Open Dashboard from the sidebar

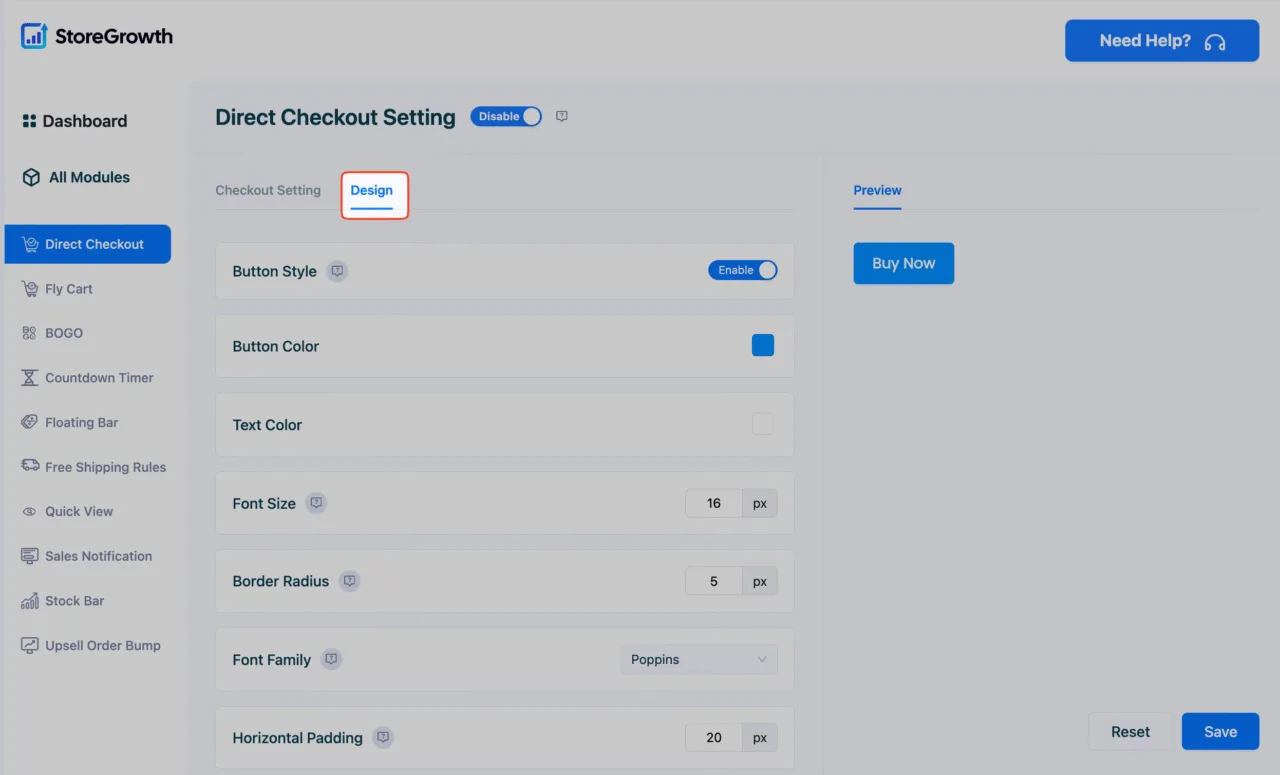point(75,121)
